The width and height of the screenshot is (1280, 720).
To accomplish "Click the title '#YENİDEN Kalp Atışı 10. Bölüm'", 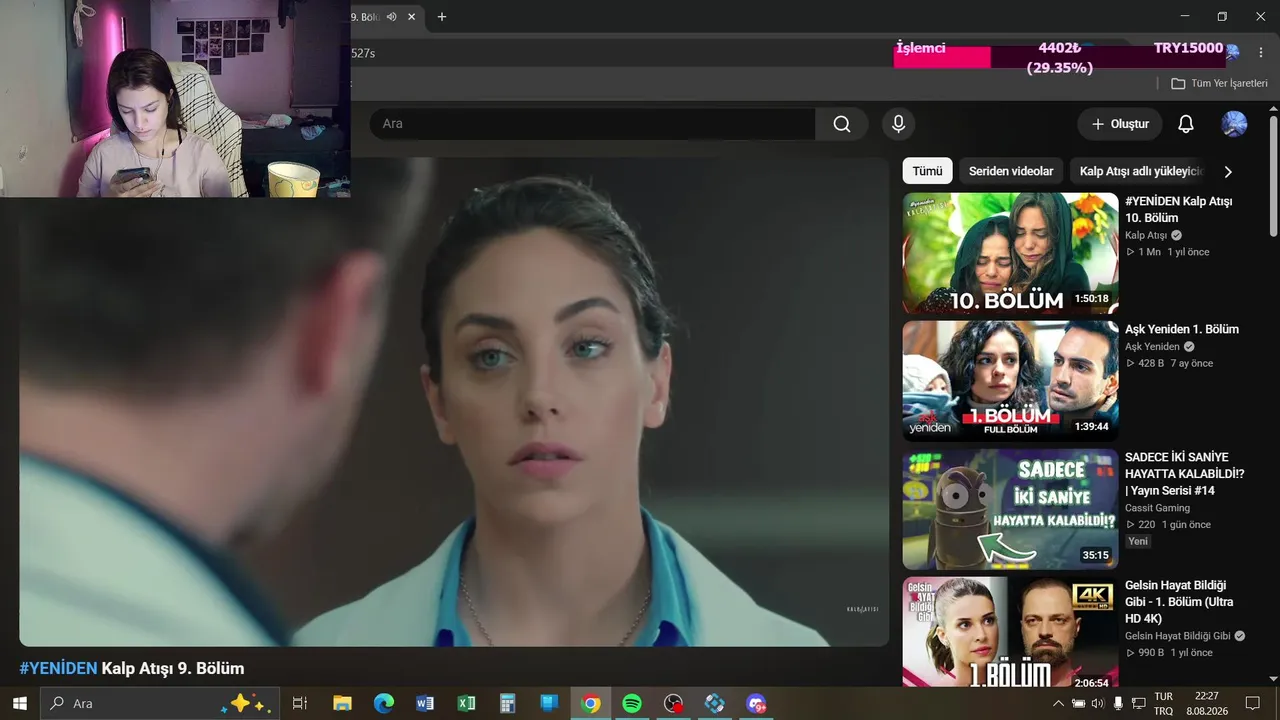I will [x=1178, y=209].
